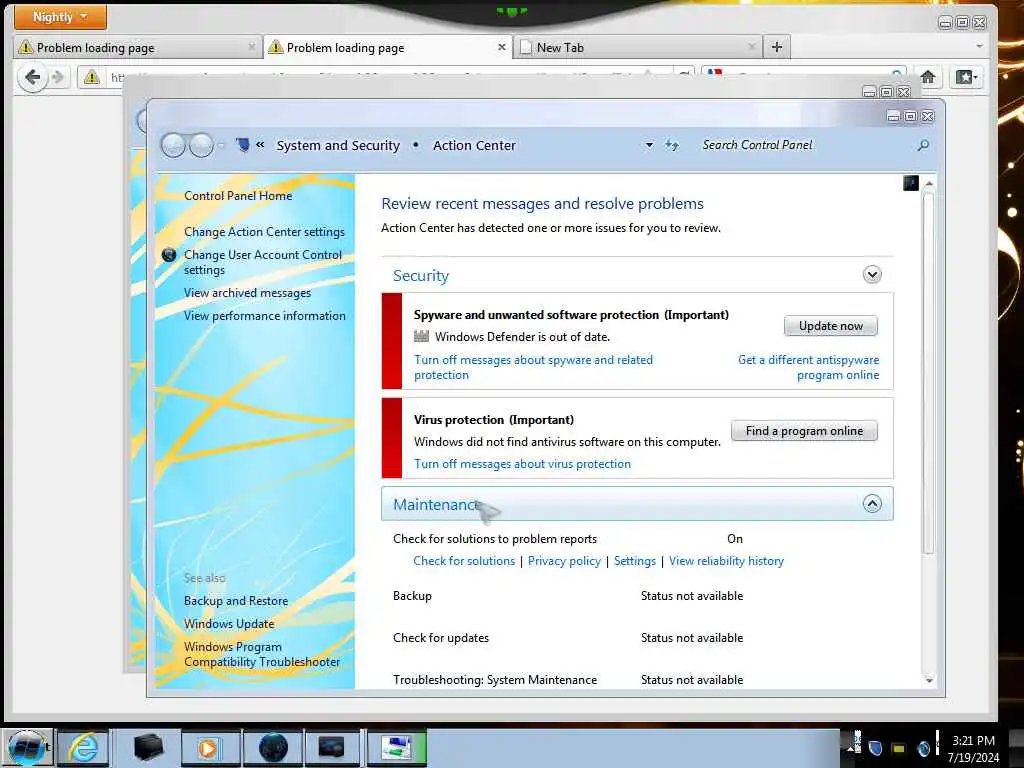Screen dimensions: 1024x768
Task: Open Windows Media Player from taskbar
Action: pyautogui.click(x=209, y=748)
